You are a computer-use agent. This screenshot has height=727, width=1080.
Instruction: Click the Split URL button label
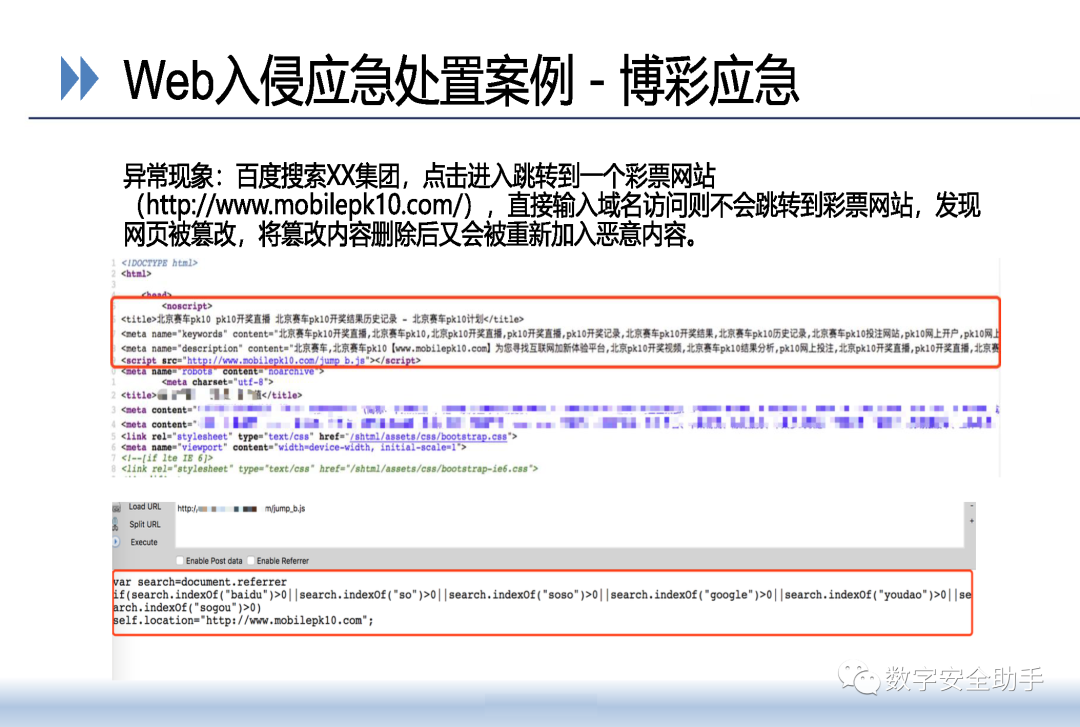coord(145,524)
